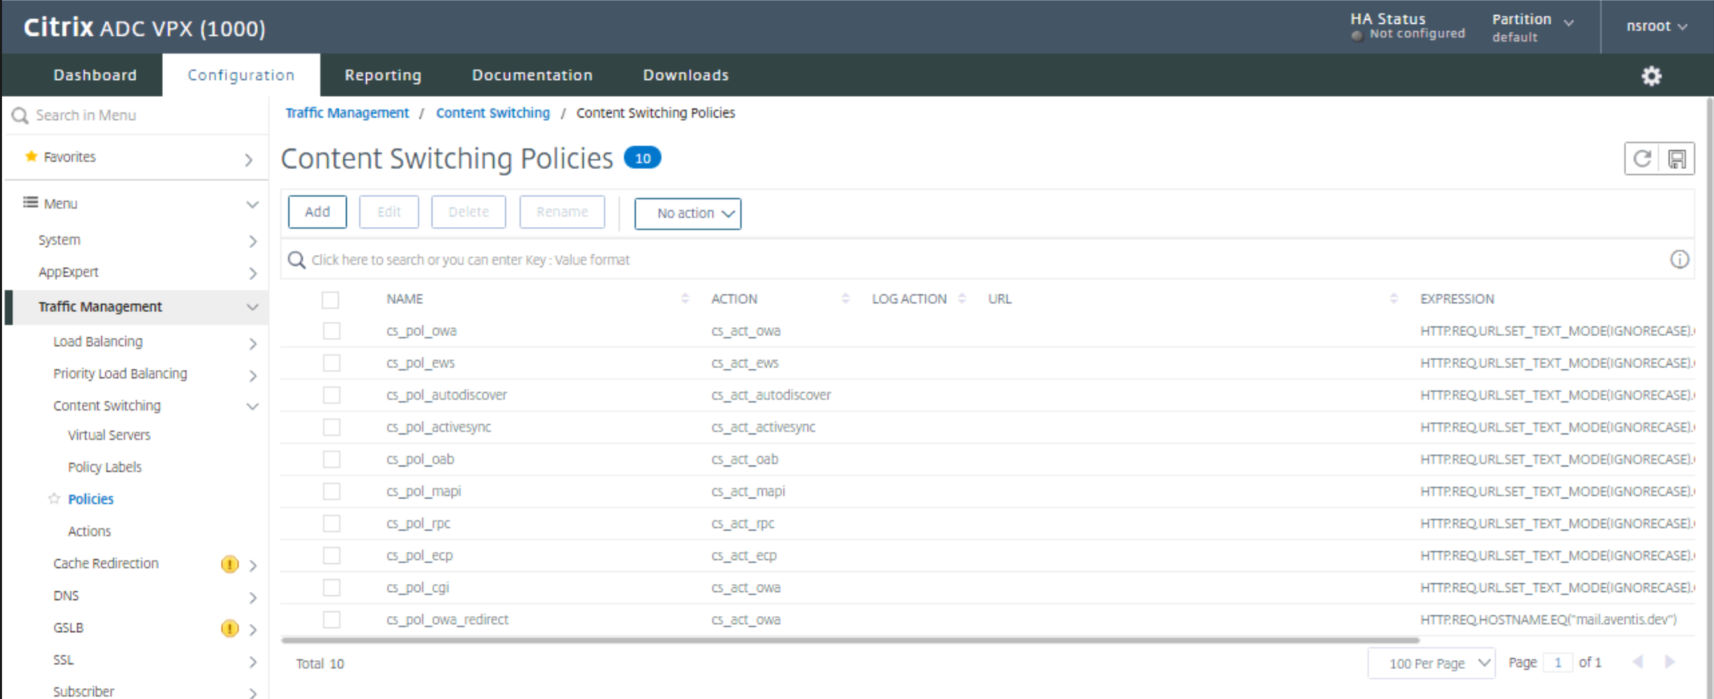
Task: Open Virtual Servers in sidebar
Action: [109, 435]
